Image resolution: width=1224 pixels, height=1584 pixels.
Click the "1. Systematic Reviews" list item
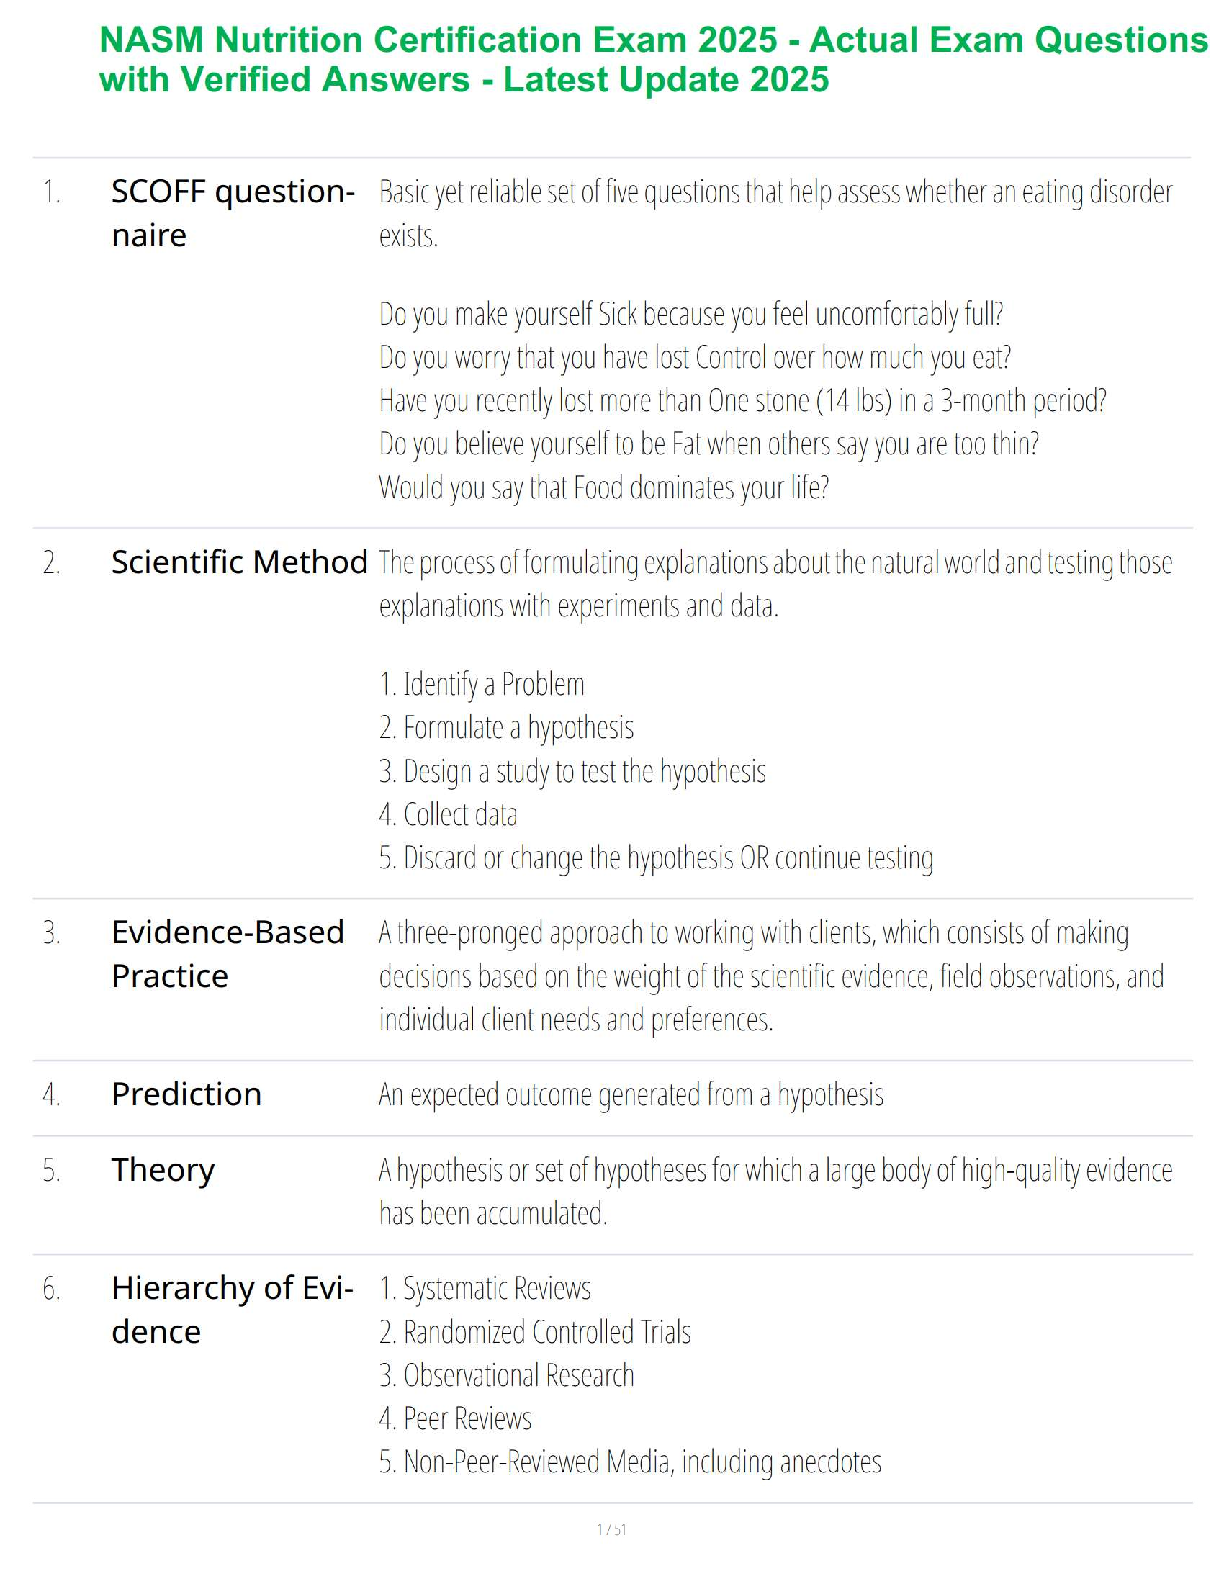485,1289
